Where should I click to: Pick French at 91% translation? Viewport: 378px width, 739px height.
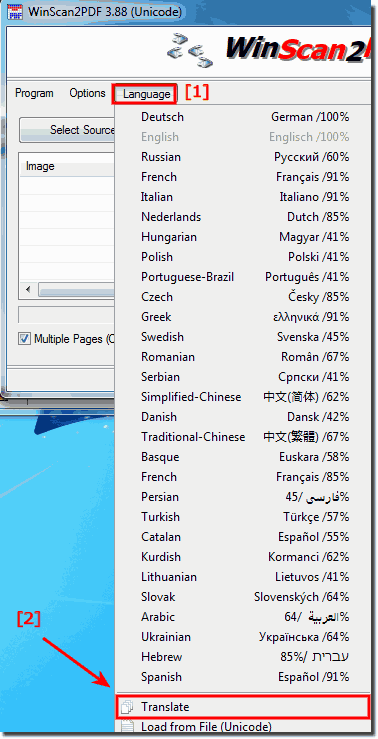[x=242, y=177]
